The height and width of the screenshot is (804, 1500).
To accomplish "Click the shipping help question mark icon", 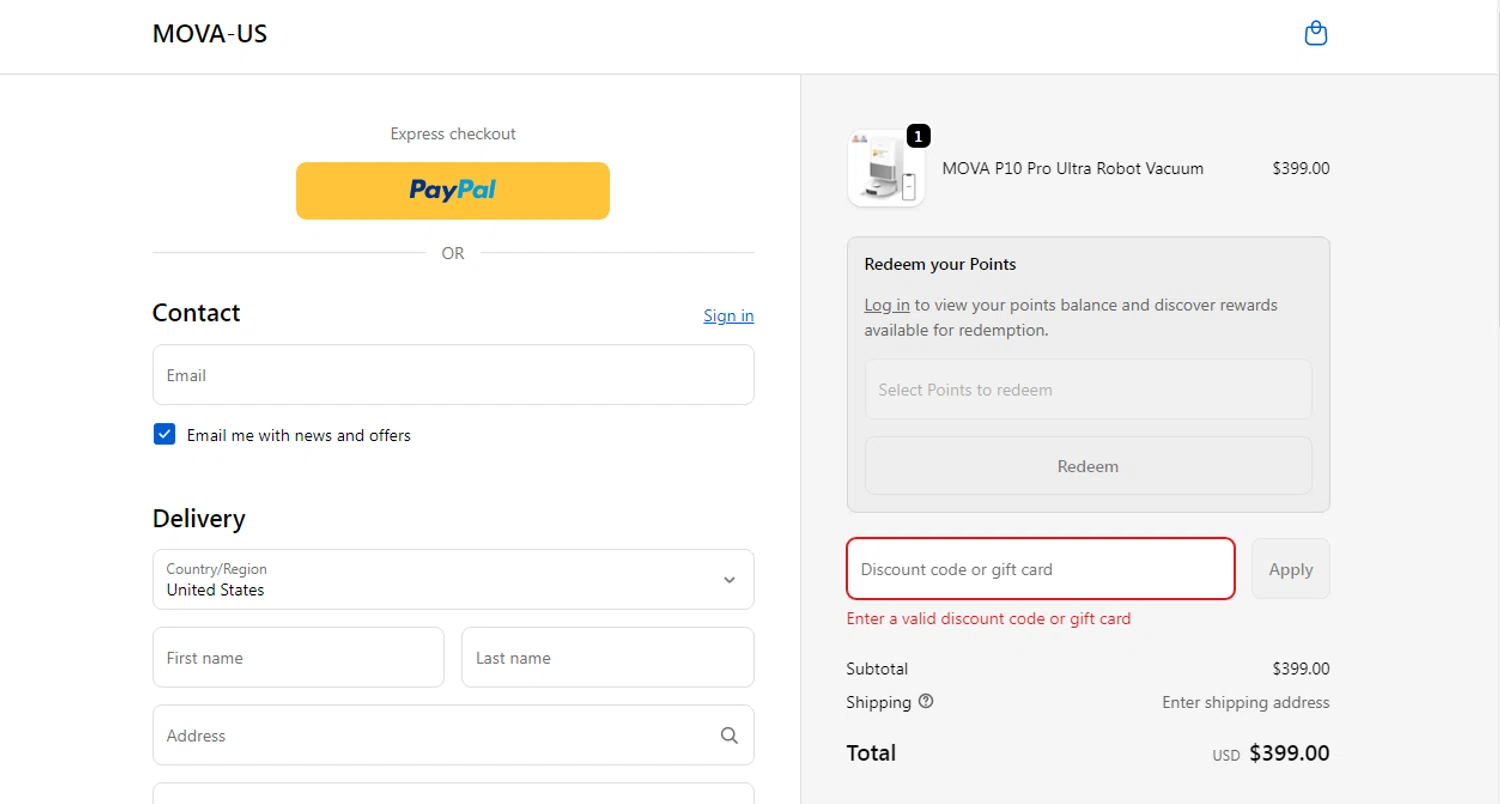I will (x=926, y=701).
